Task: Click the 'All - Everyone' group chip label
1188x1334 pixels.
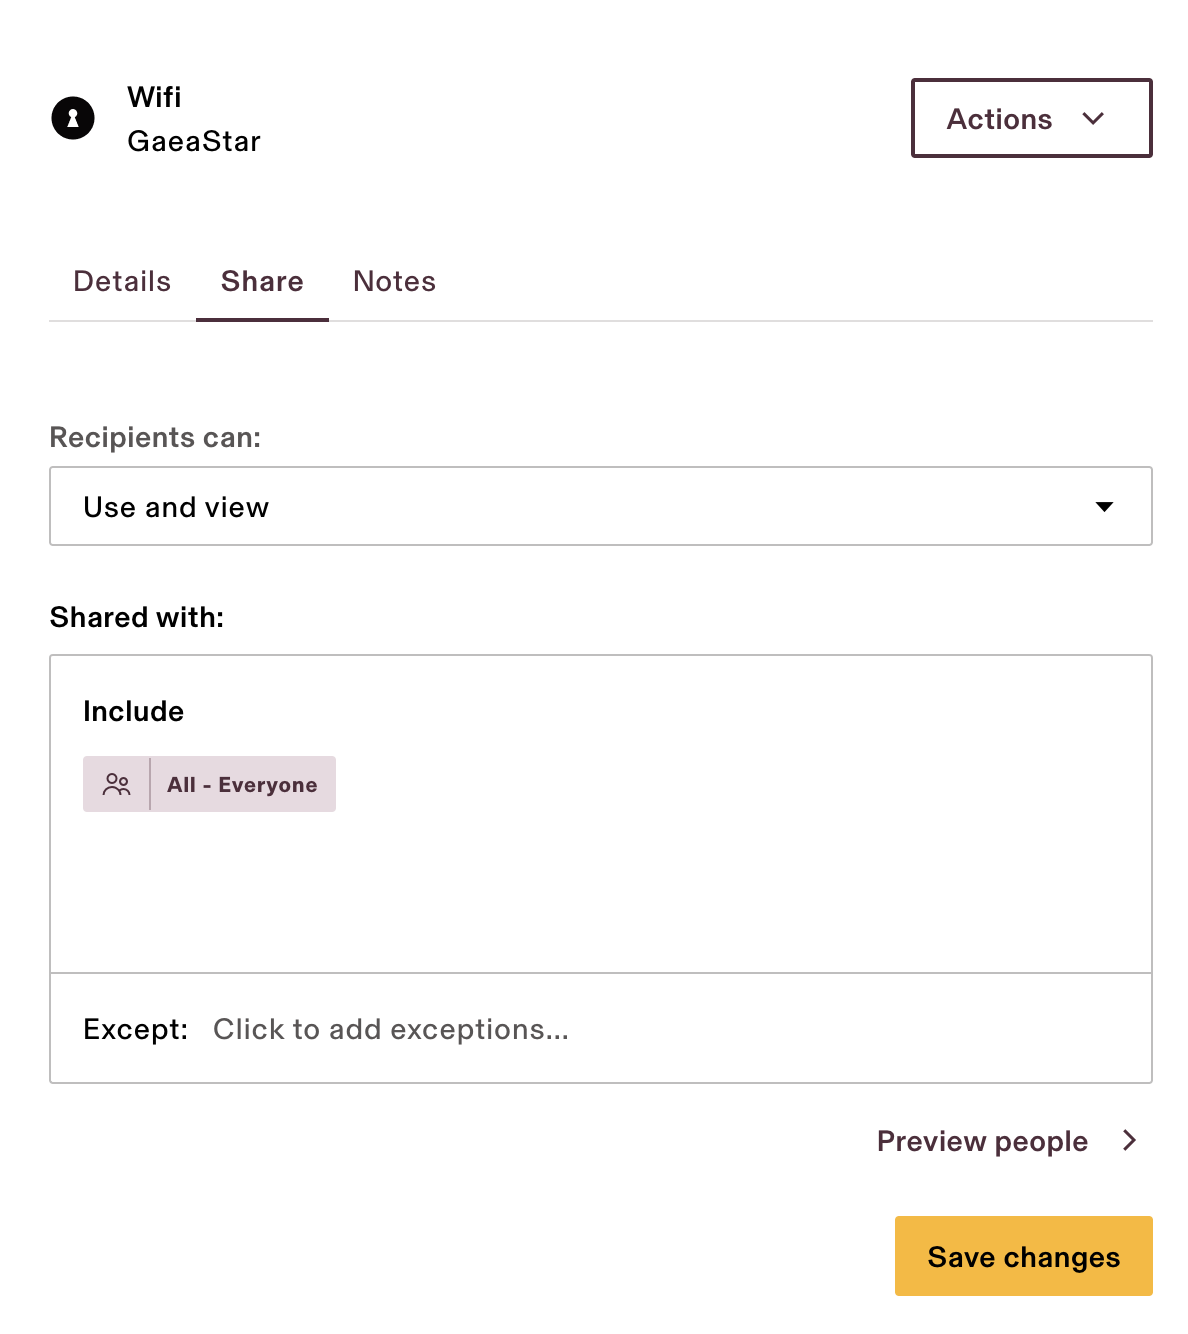Action: (x=242, y=785)
